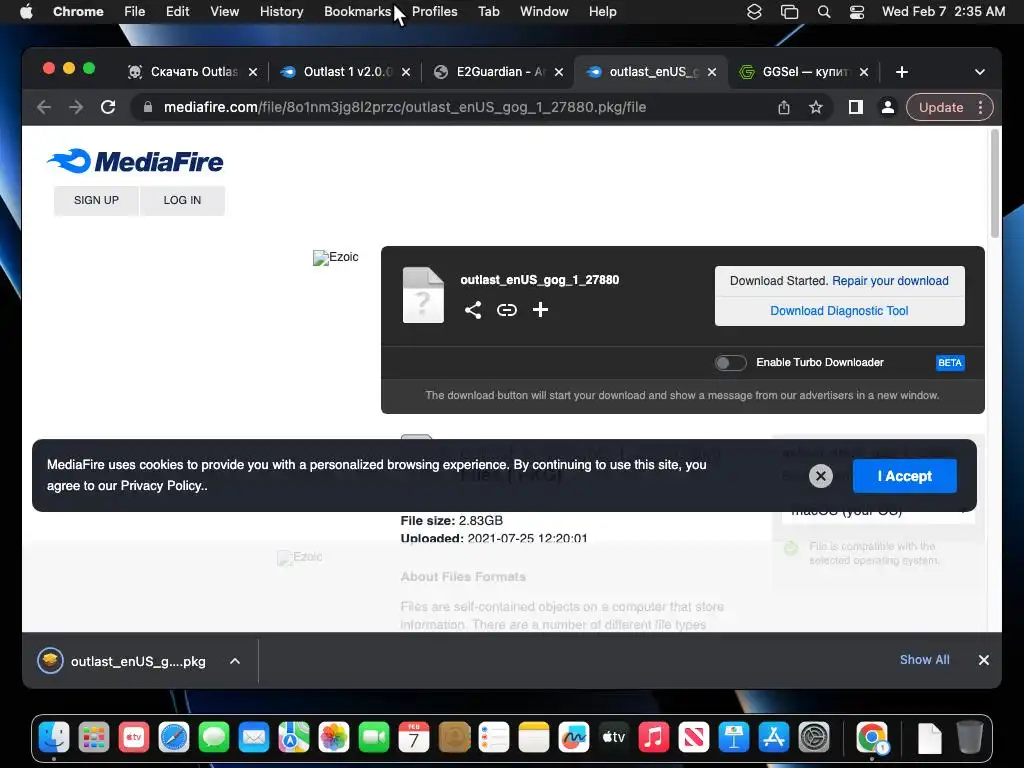The height and width of the screenshot is (768, 1024).
Task: Open the Bookmarks menu
Action: pyautogui.click(x=357, y=12)
